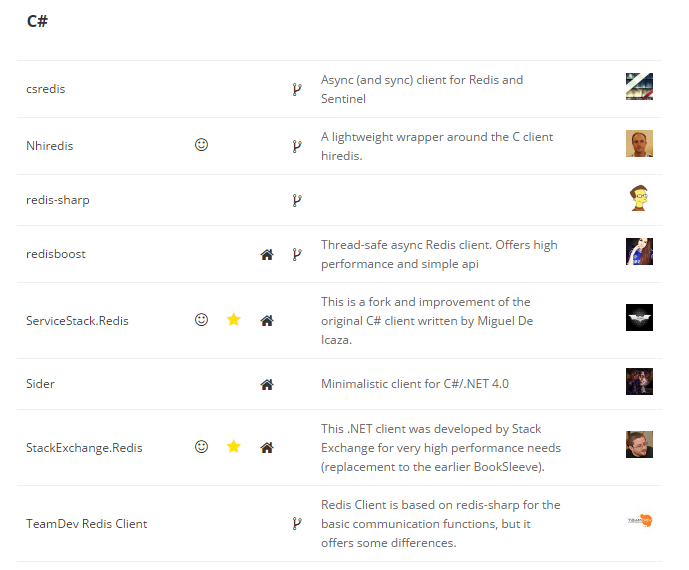This screenshot has height=570, width=689.
Task: Click the redis-sharp client name
Action: [x=58, y=200]
